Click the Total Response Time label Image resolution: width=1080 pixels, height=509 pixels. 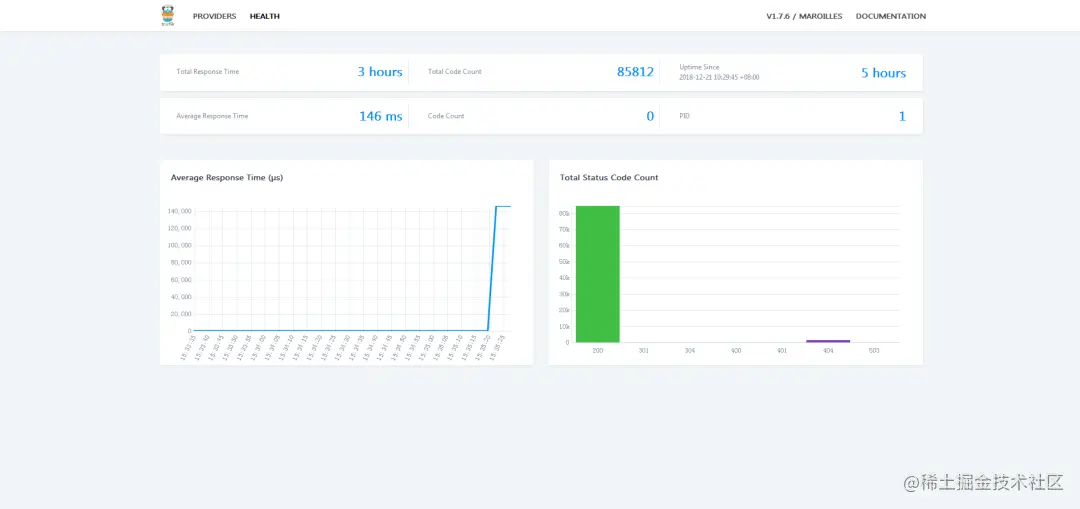(x=208, y=72)
